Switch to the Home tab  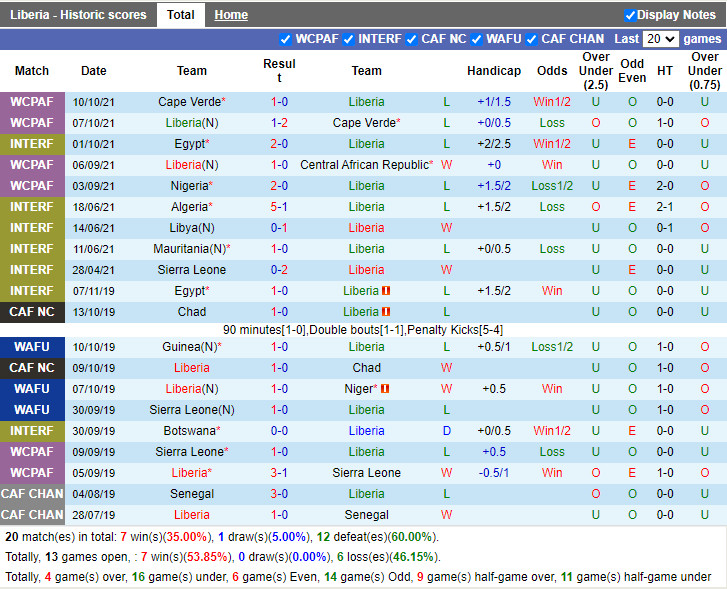tap(231, 15)
